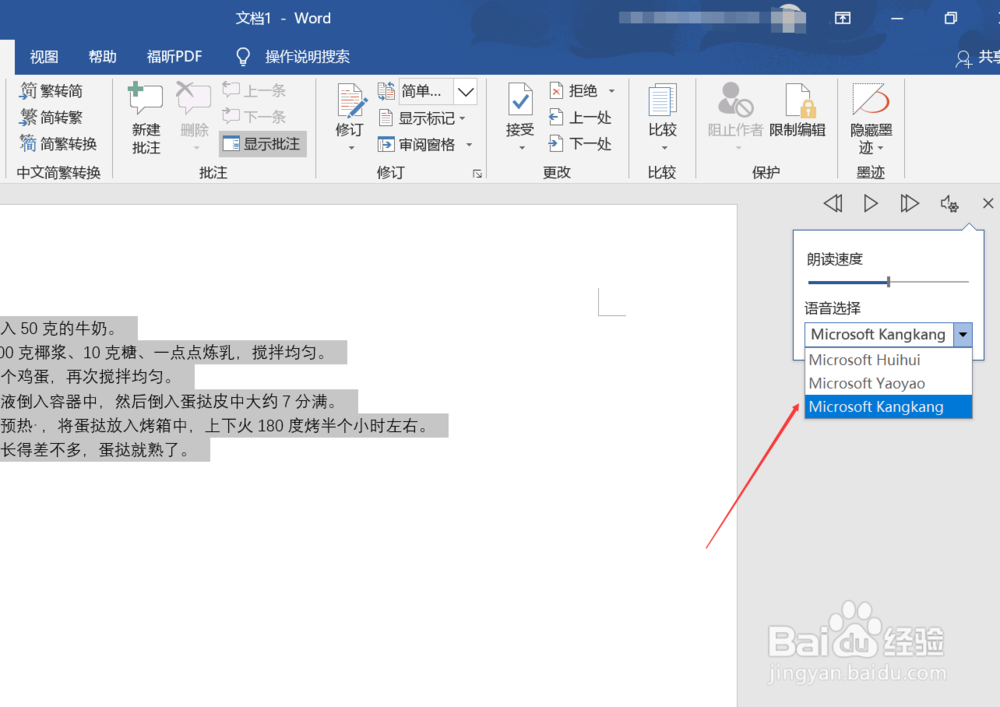Insert a new comment with 新建批注

(x=145, y=119)
